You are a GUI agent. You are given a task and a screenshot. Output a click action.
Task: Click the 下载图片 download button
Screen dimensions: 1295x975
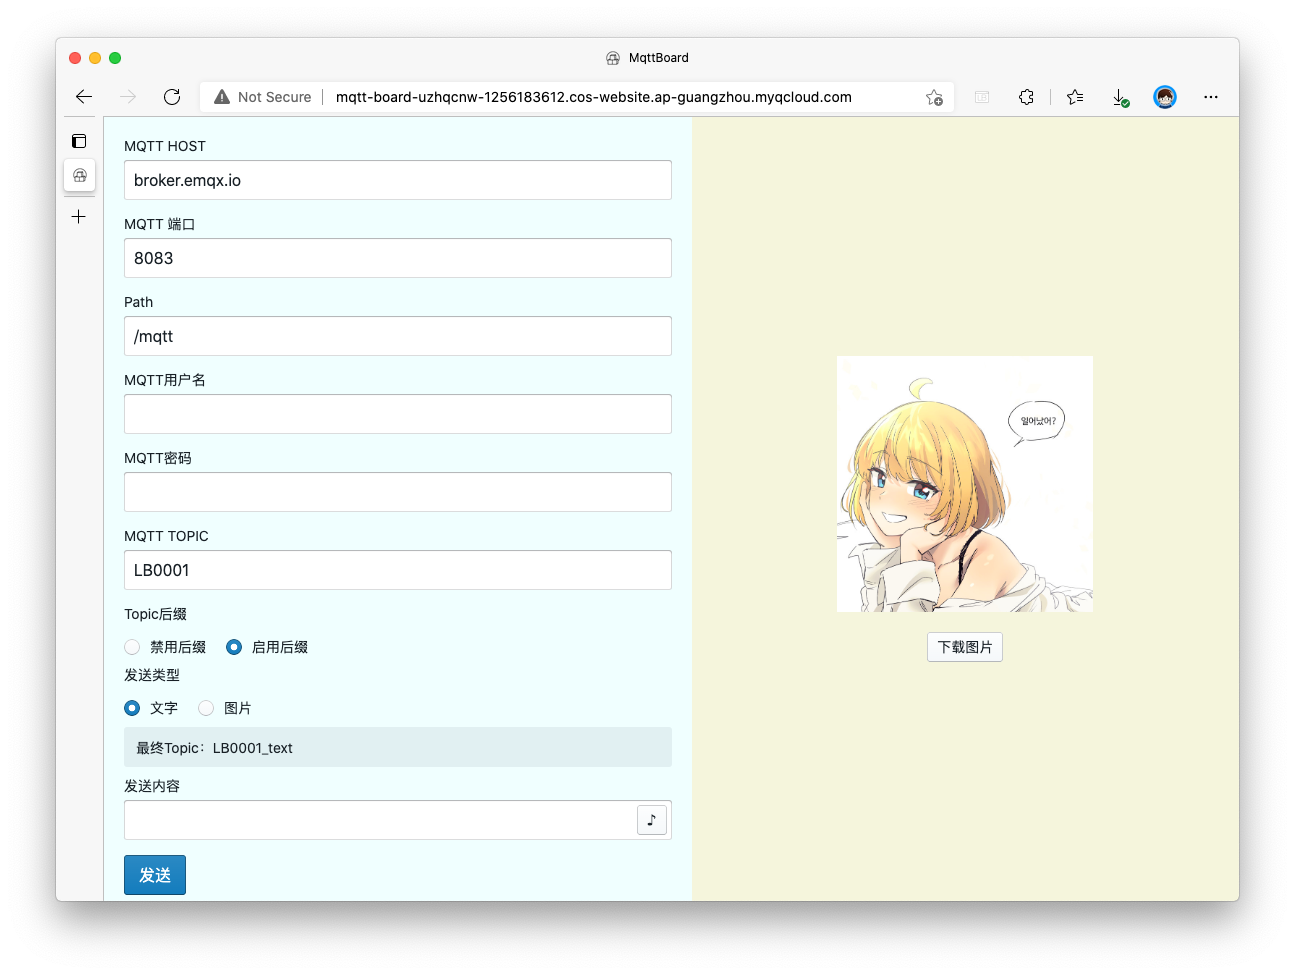tap(965, 647)
